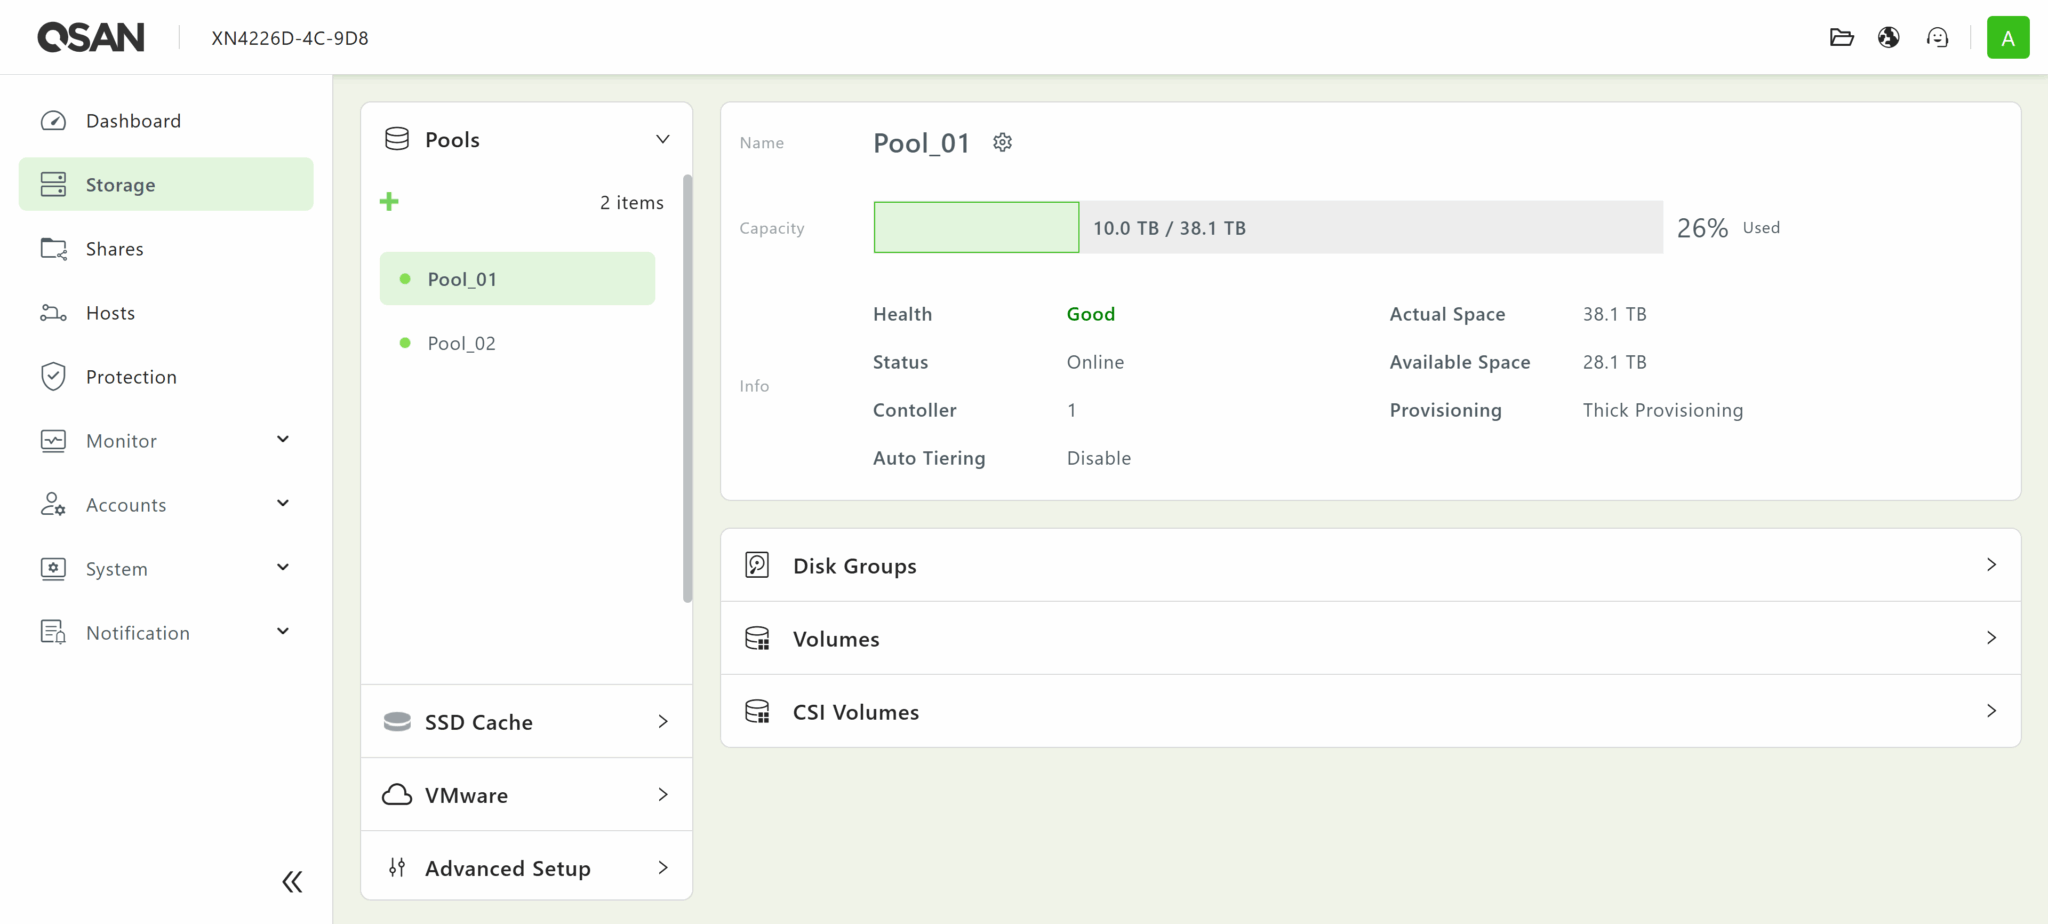
Task: Click the QSAN logo
Action: coord(91,38)
